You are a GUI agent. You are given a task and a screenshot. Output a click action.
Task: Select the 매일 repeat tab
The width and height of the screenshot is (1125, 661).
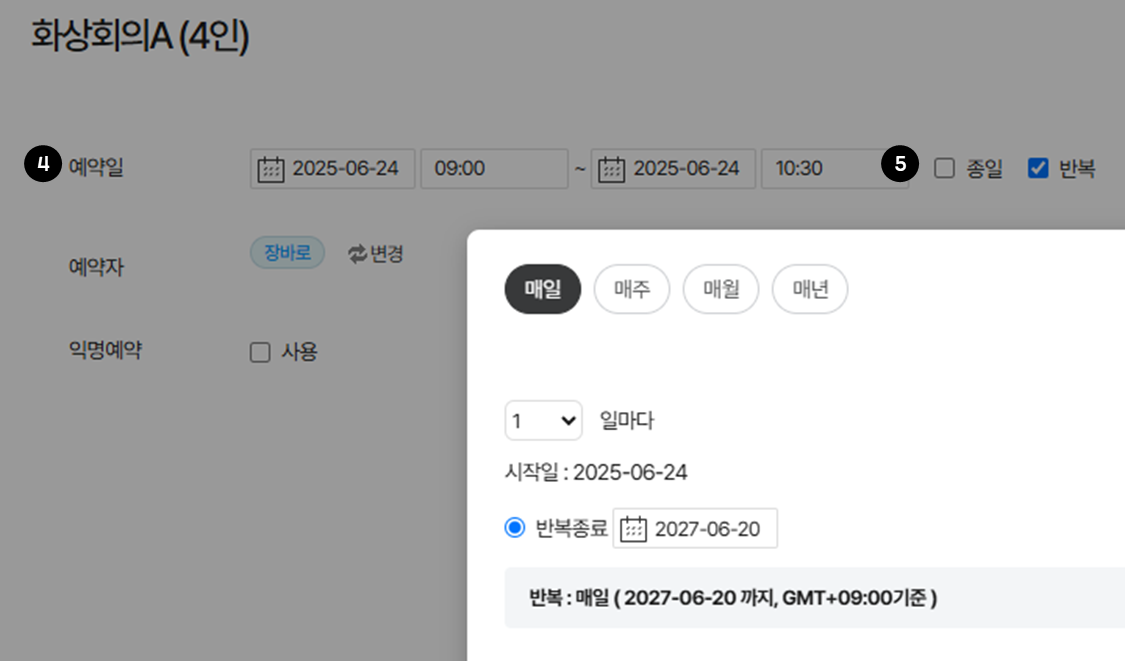(x=543, y=289)
